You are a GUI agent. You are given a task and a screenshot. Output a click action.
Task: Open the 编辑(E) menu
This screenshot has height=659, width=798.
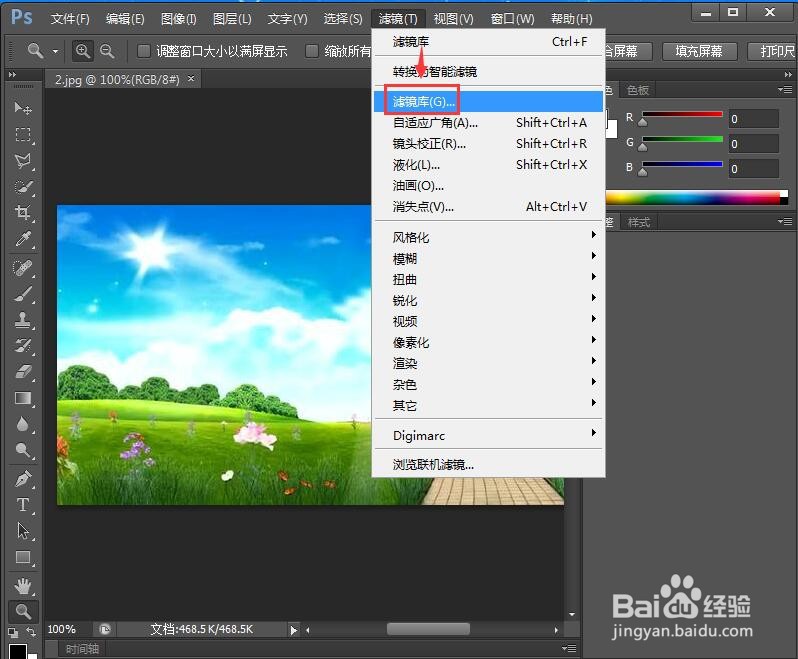pyautogui.click(x=125, y=19)
